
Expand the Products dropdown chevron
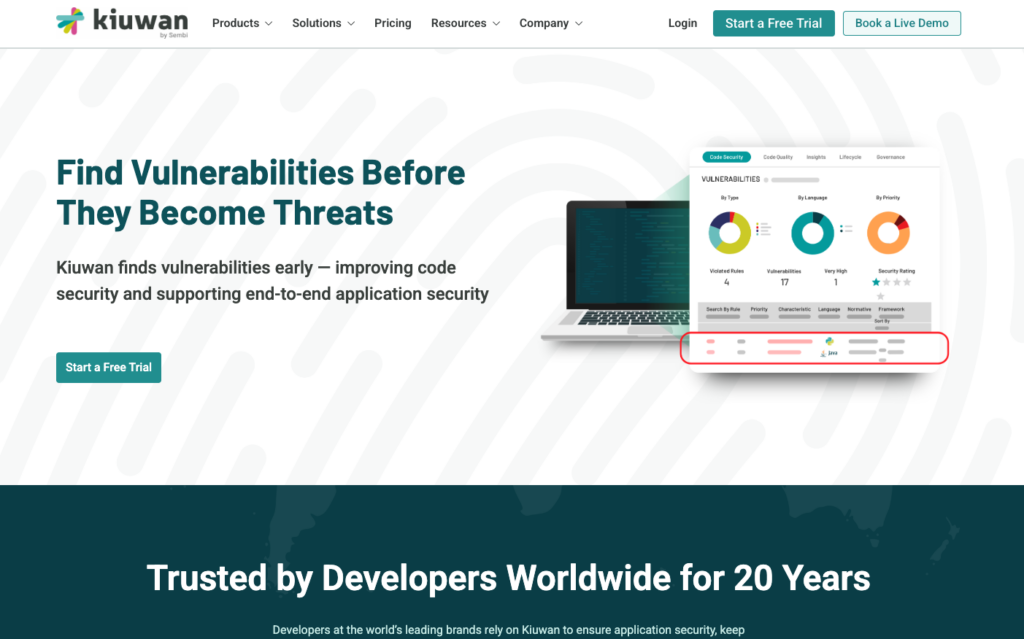click(268, 24)
